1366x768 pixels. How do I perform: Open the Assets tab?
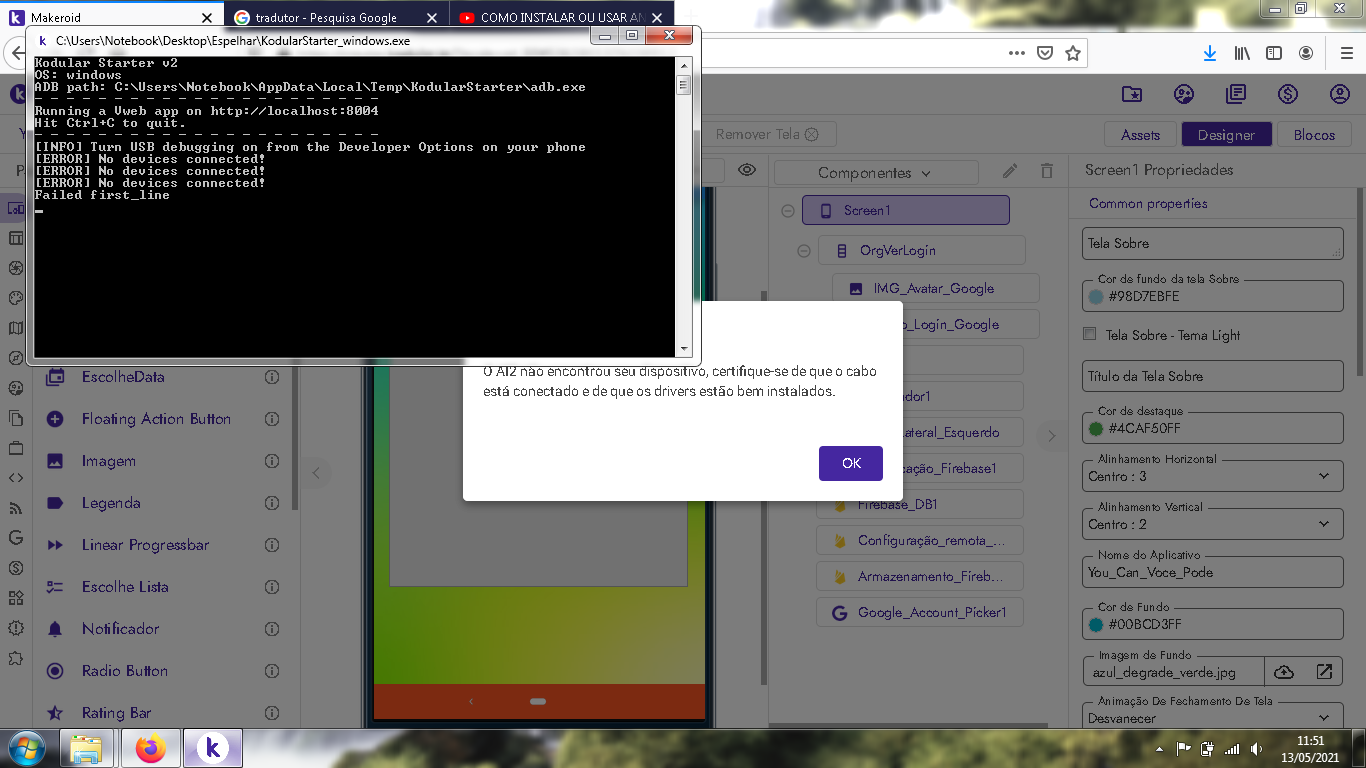(1140, 135)
